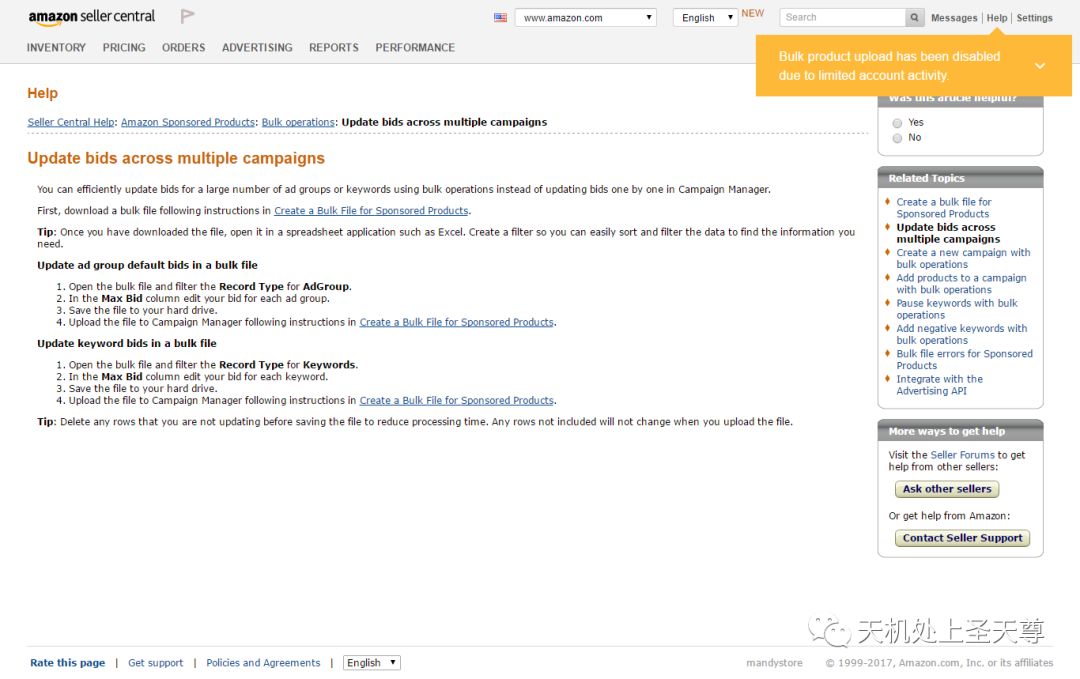Open the REPORTS menu
Image resolution: width=1080 pixels, height=679 pixels.
click(x=333, y=48)
